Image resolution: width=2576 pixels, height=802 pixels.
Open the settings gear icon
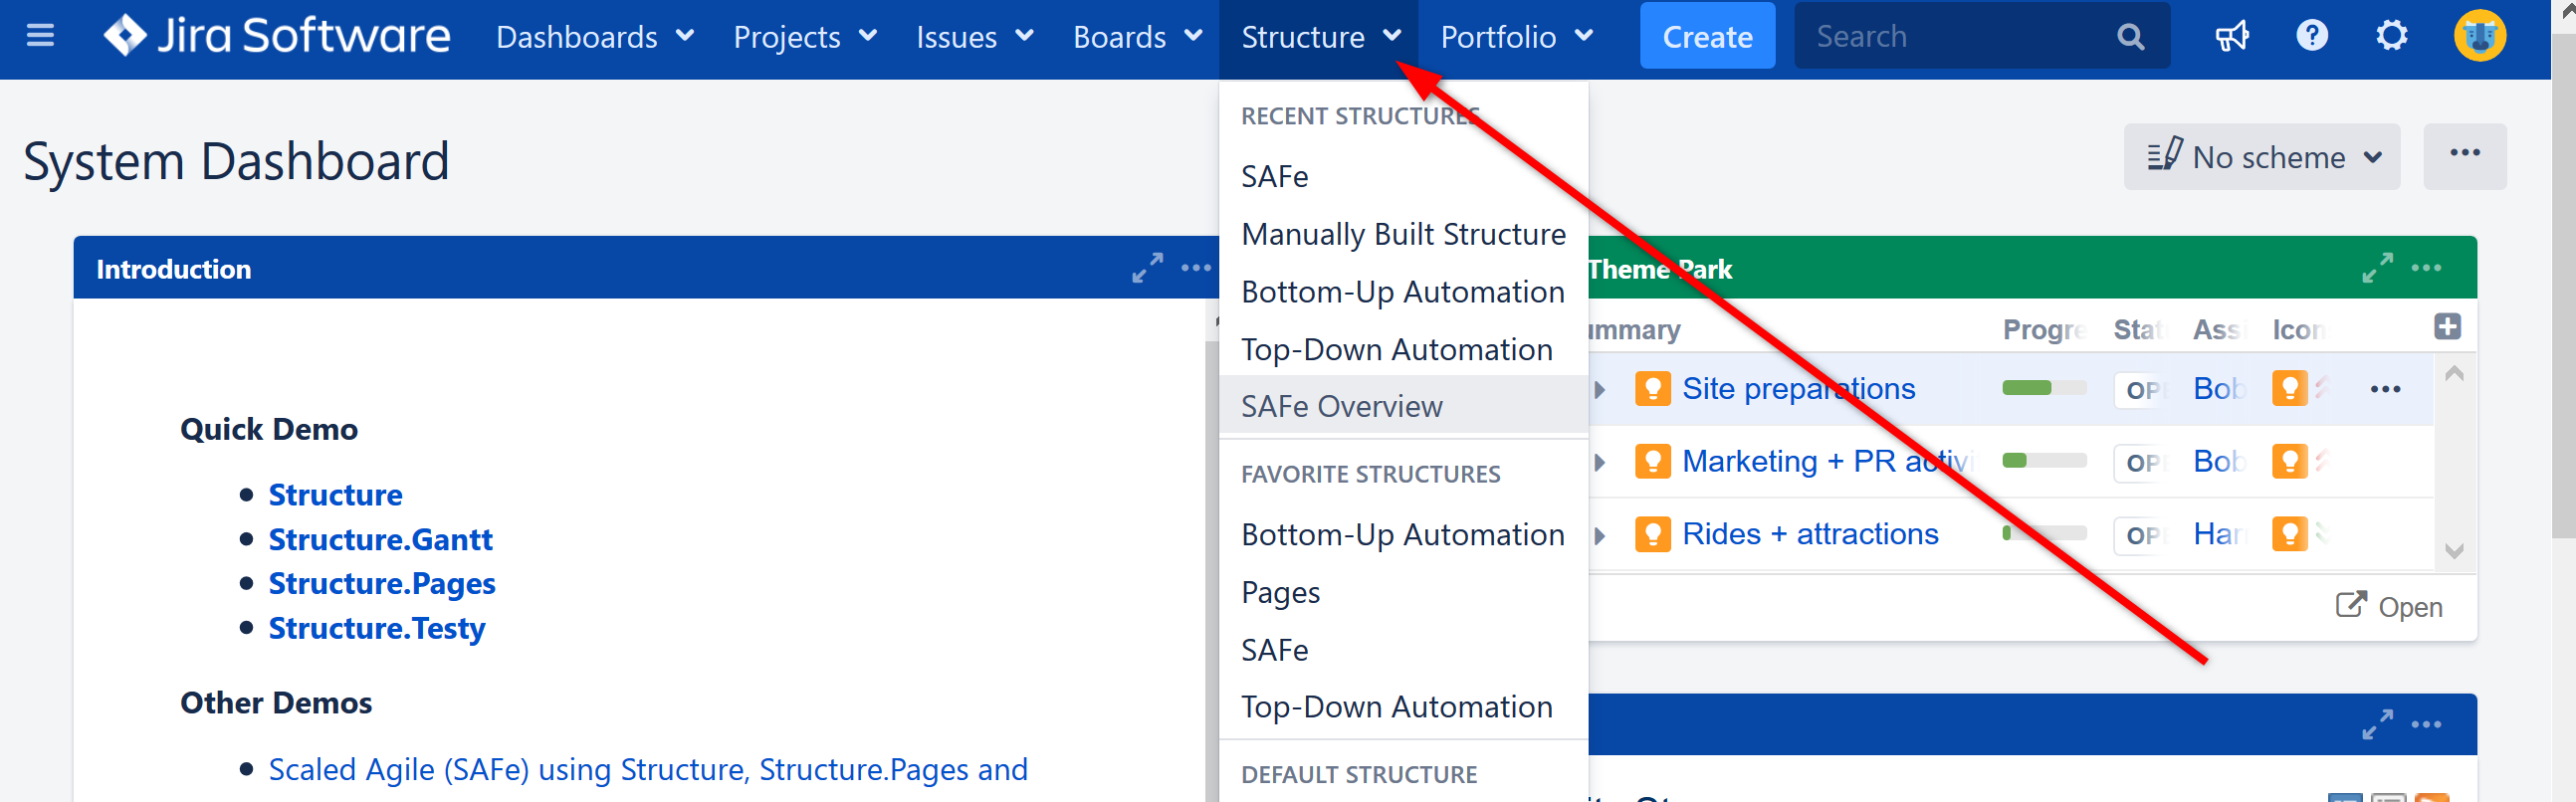click(x=2391, y=36)
